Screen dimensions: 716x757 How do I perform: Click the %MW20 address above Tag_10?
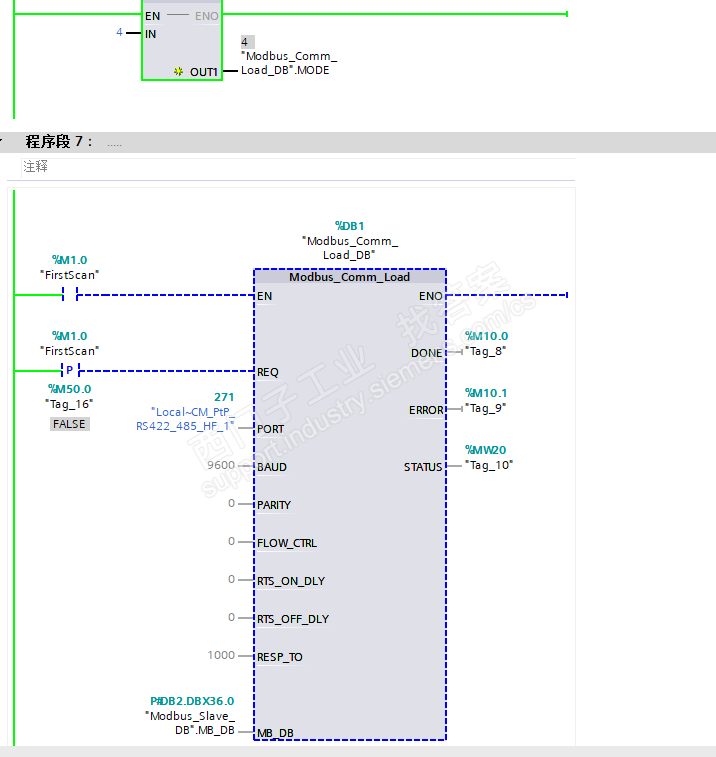(485, 450)
